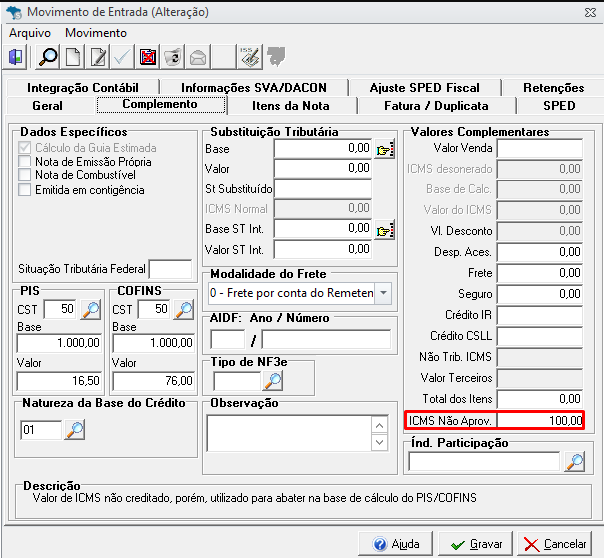Click Natureza da Base do Crédito code field
Image resolution: width=604 pixels, height=558 pixels.
41,430
